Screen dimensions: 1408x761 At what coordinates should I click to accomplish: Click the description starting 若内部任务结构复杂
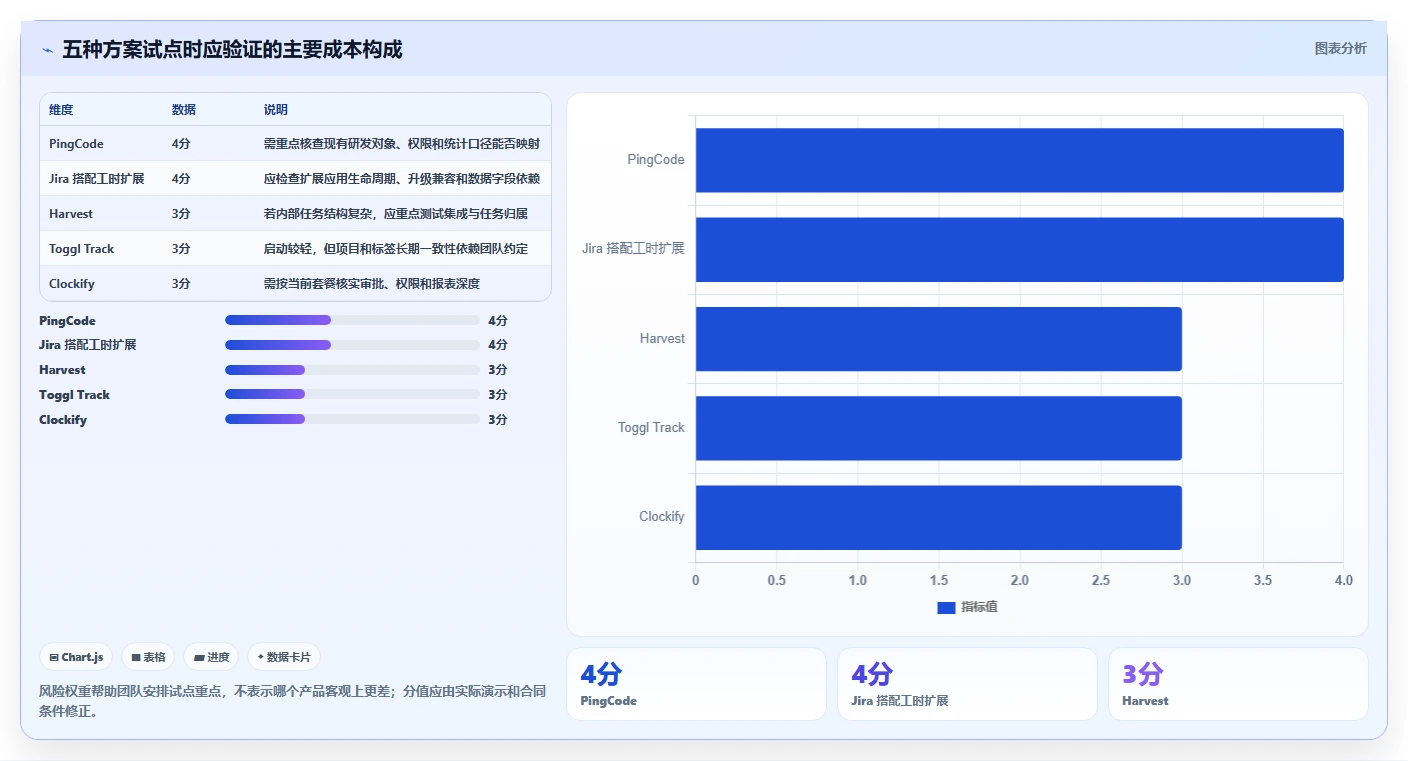396,214
